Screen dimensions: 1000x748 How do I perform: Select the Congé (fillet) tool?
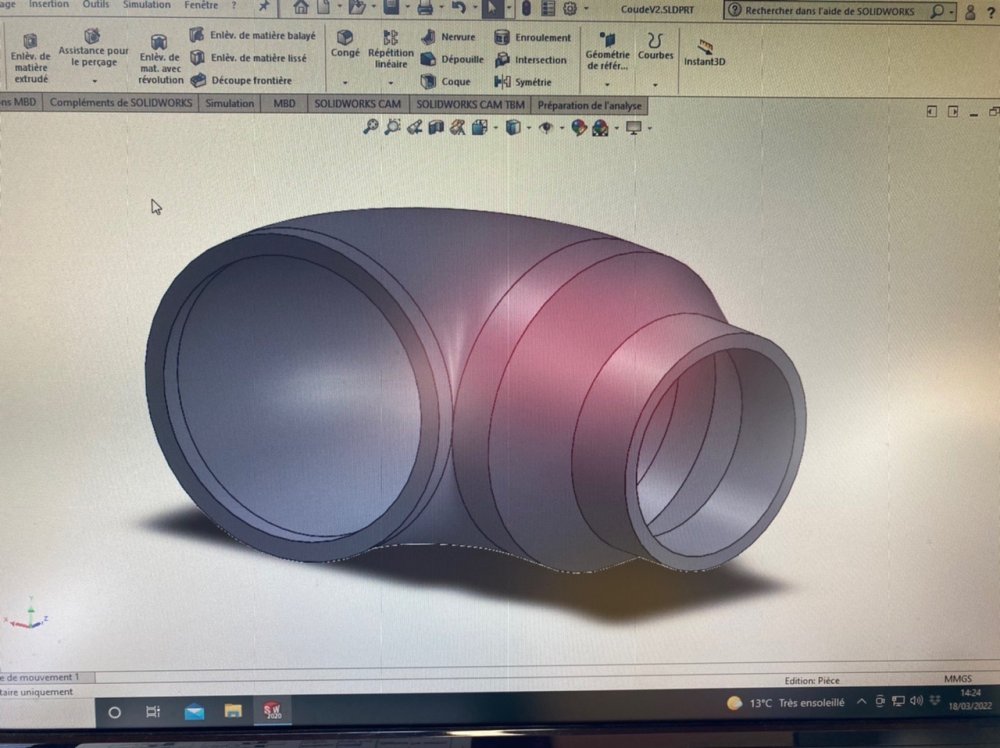tap(345, 44)
